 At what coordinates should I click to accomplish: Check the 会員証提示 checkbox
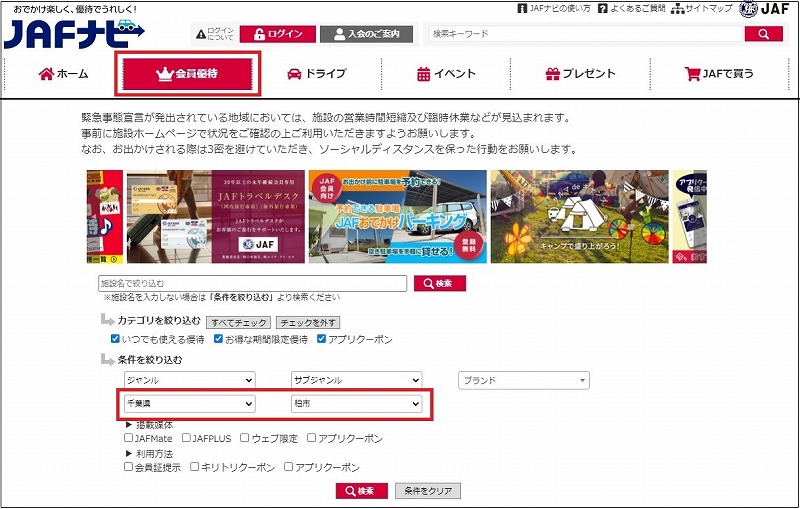point(129,467)
